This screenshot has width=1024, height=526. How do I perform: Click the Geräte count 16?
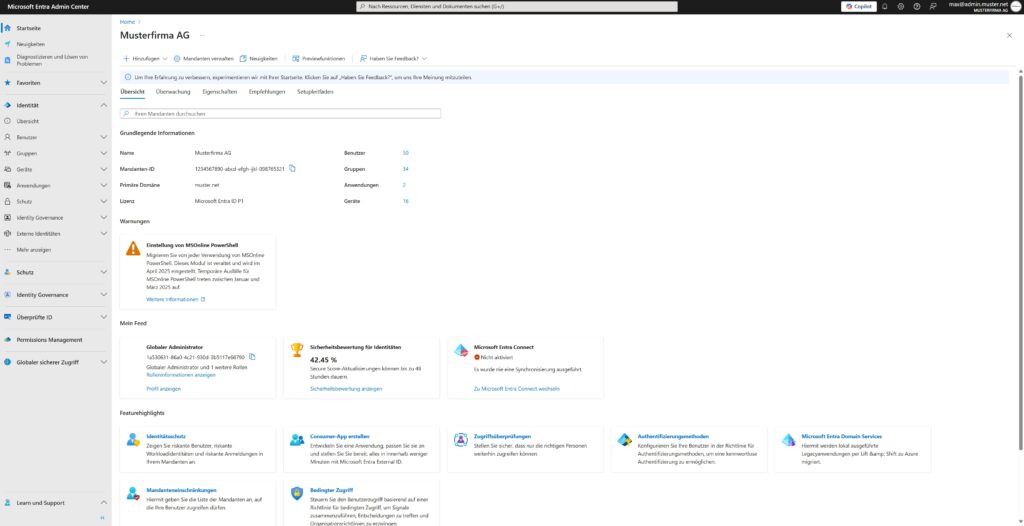pos(406,201)
